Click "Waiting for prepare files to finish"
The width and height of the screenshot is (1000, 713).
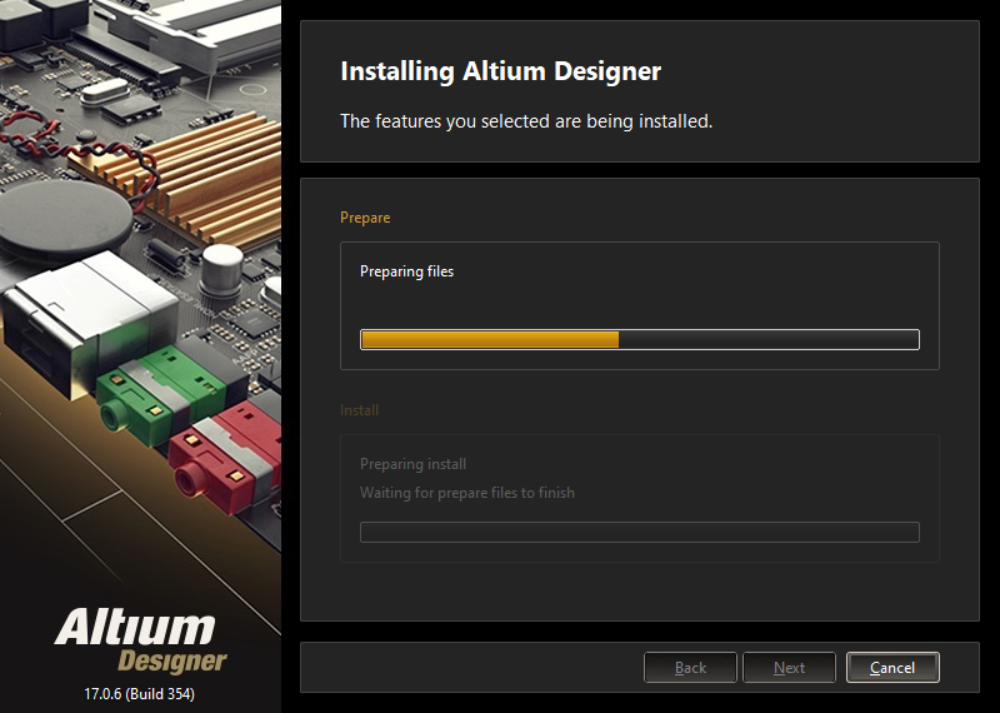point(467,492)
